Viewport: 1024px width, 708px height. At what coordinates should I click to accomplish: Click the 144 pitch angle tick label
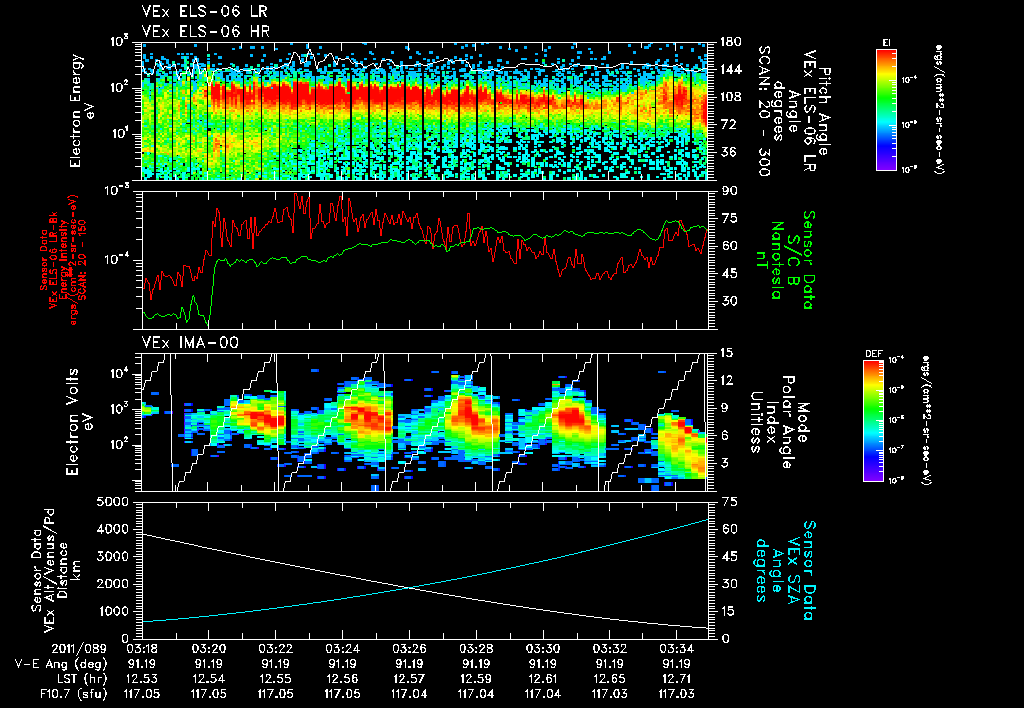coord(730,69)
